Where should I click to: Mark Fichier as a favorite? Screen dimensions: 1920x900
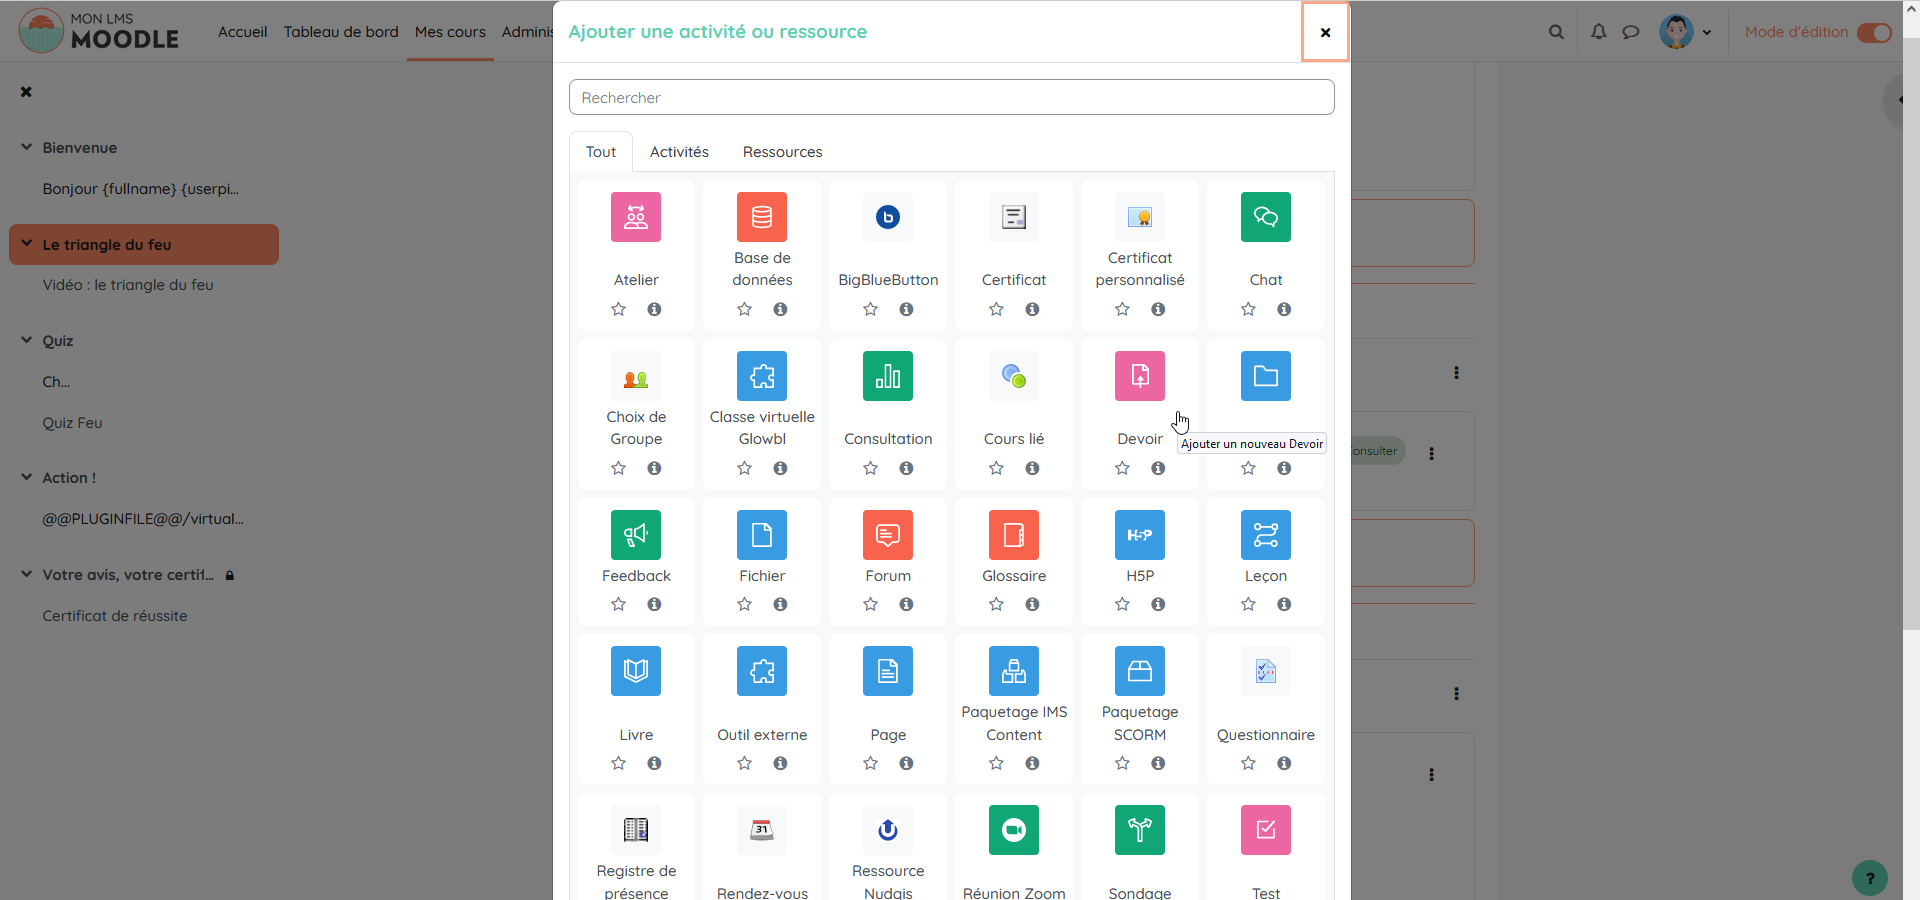745,604
